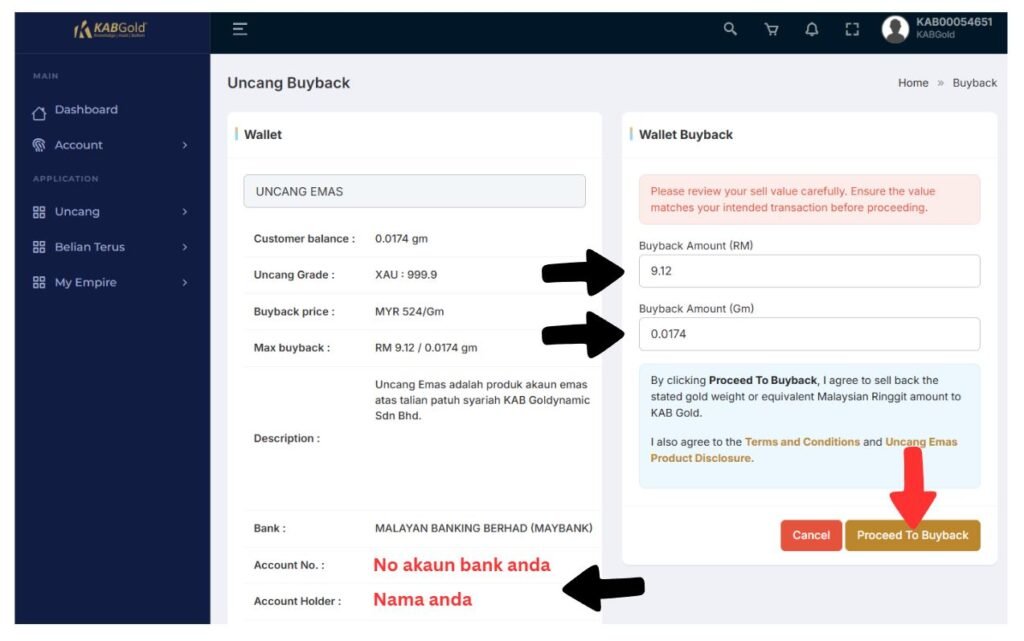This screenshot has width=1024, height=641.
Task: Click the Dashboard home icon
Action: point(39,113)
